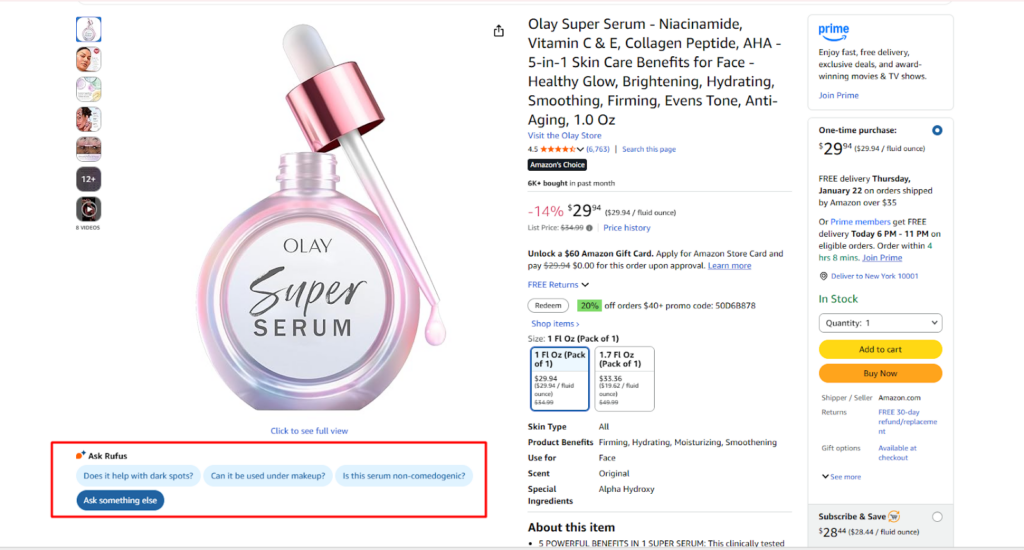Select the second product image thumbnail
This screenshot has width=1024, height=550.
pos(88,59)
